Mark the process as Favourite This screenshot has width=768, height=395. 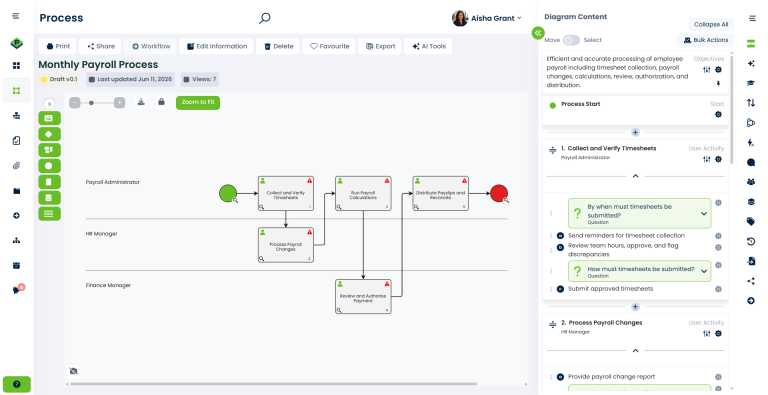click(329, 46)
